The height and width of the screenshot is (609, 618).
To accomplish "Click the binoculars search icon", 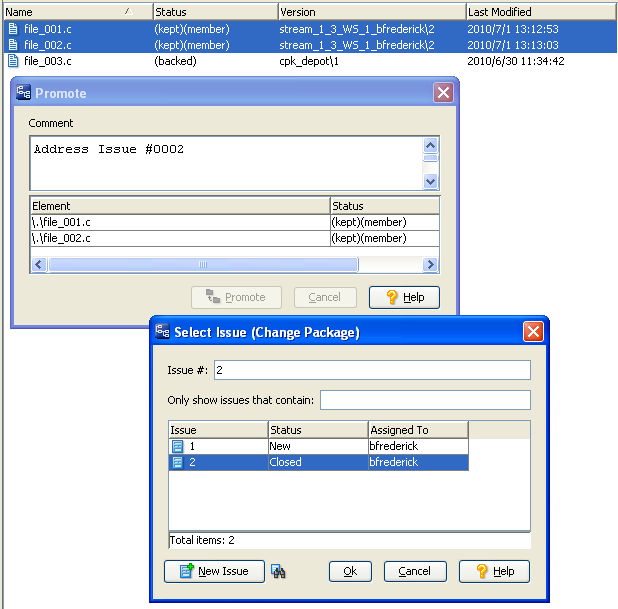I will (x=279, y=572).
